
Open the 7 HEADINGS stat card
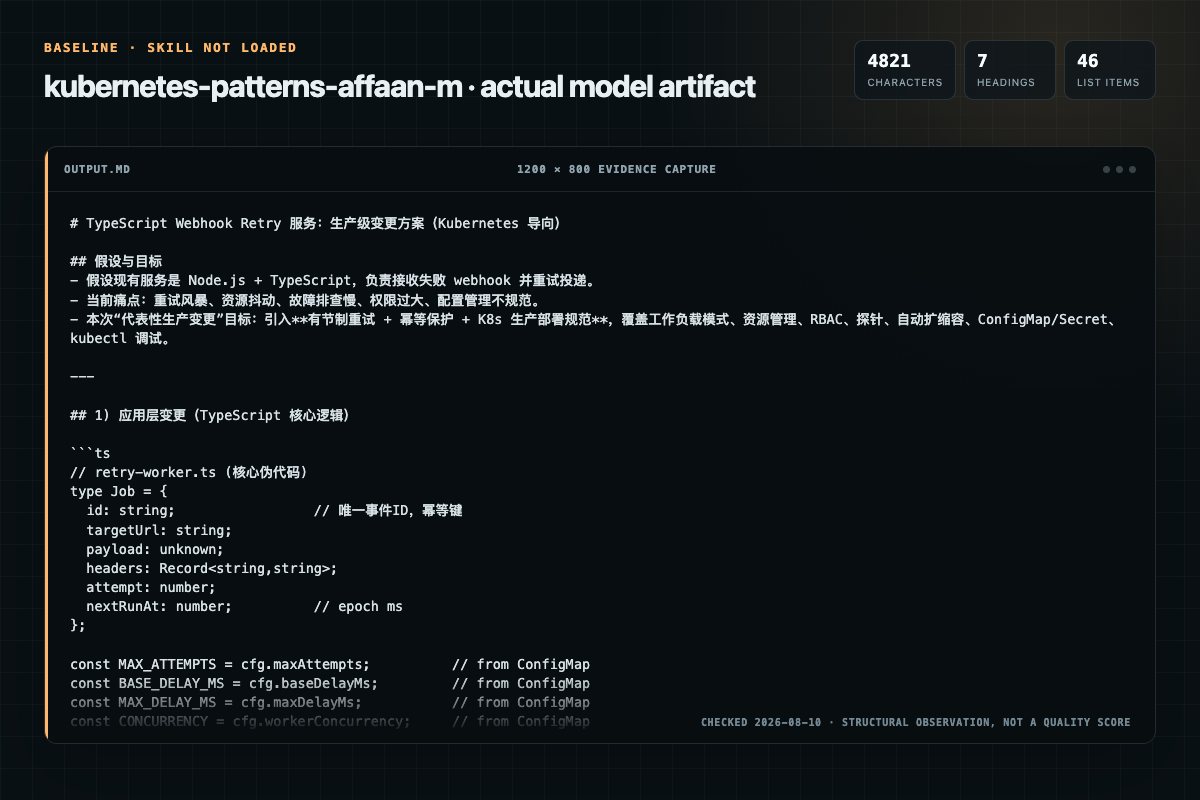click(x=1009, y=70)
